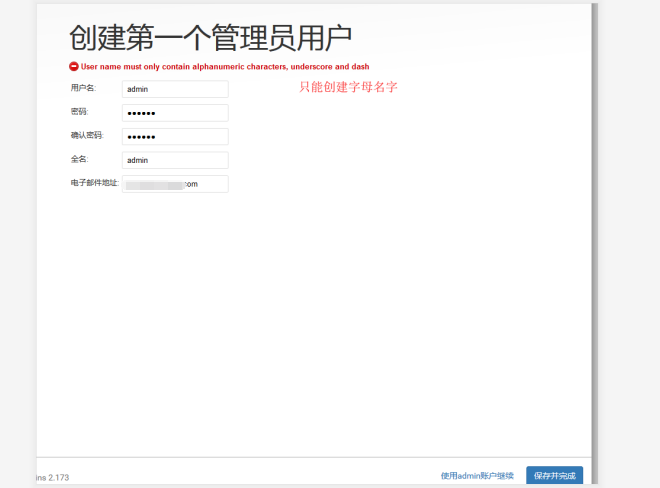The width and height of the screenshot is (660, 488).
Task: Click the 电子邮件地址 field label
Action: [x=94, y=183]
